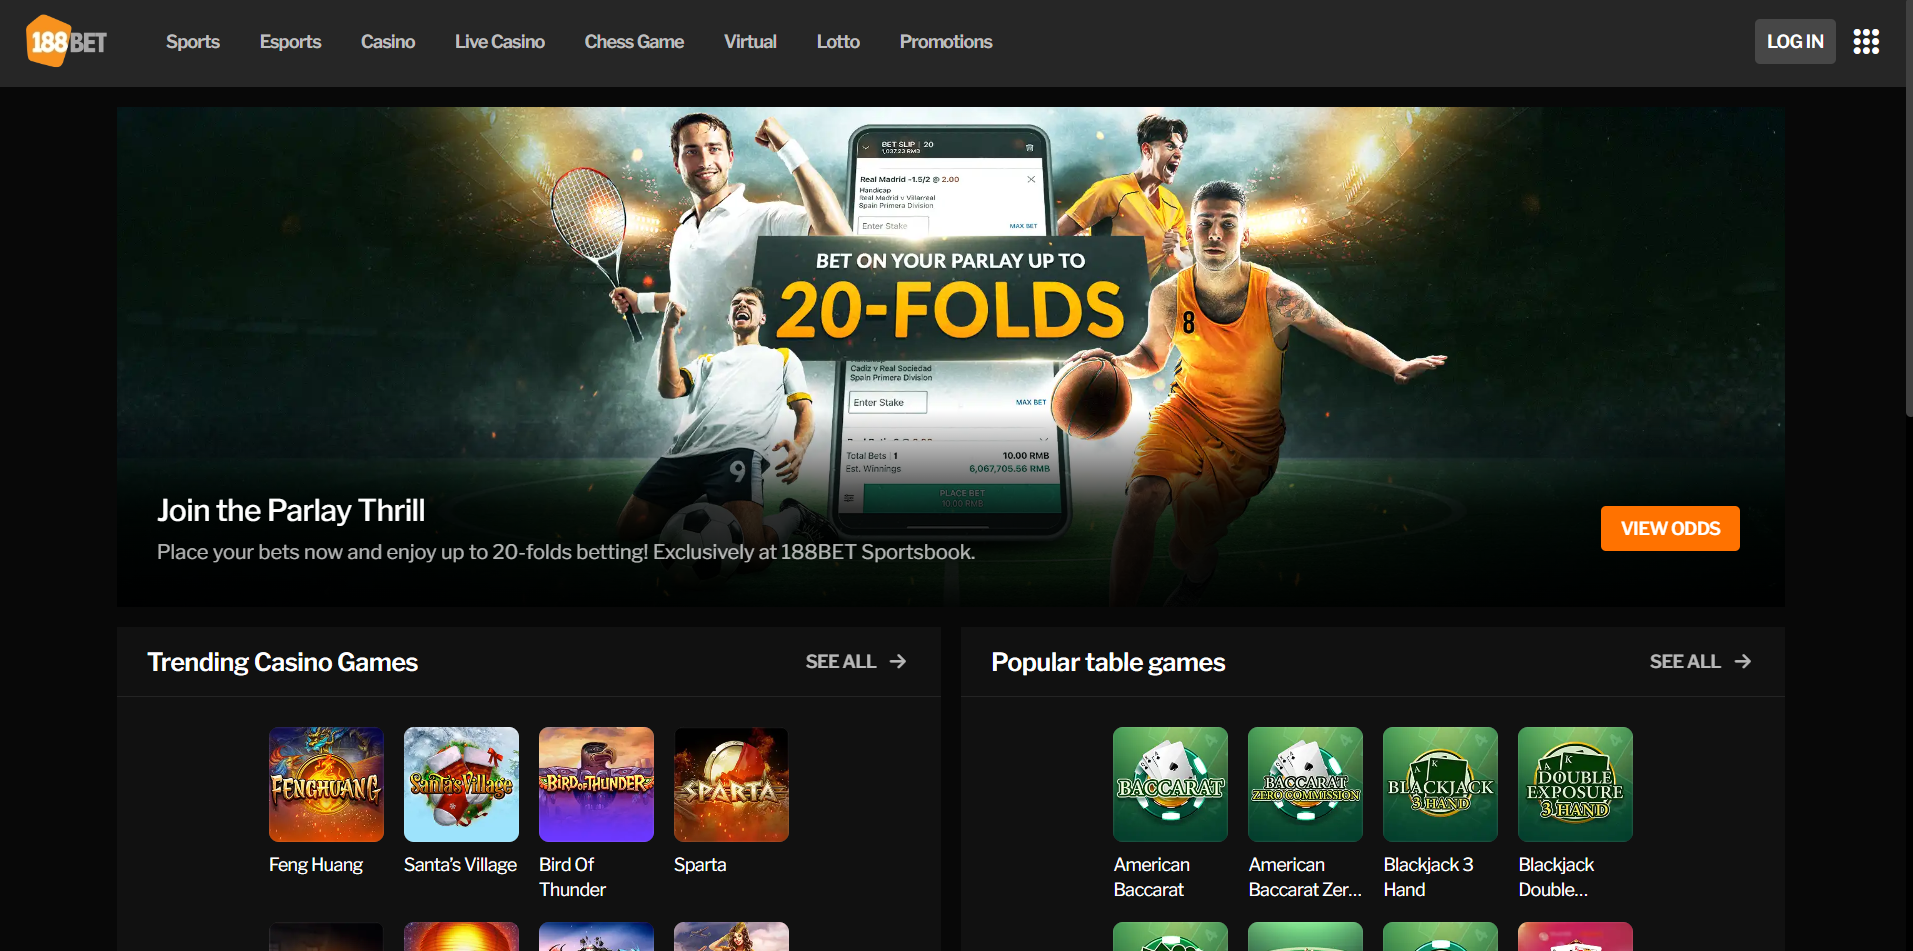Image resolution: width=1913 pixels, height=951 pixels.
Task: Open the Lotto section
Action: click(x=838, y=42)
